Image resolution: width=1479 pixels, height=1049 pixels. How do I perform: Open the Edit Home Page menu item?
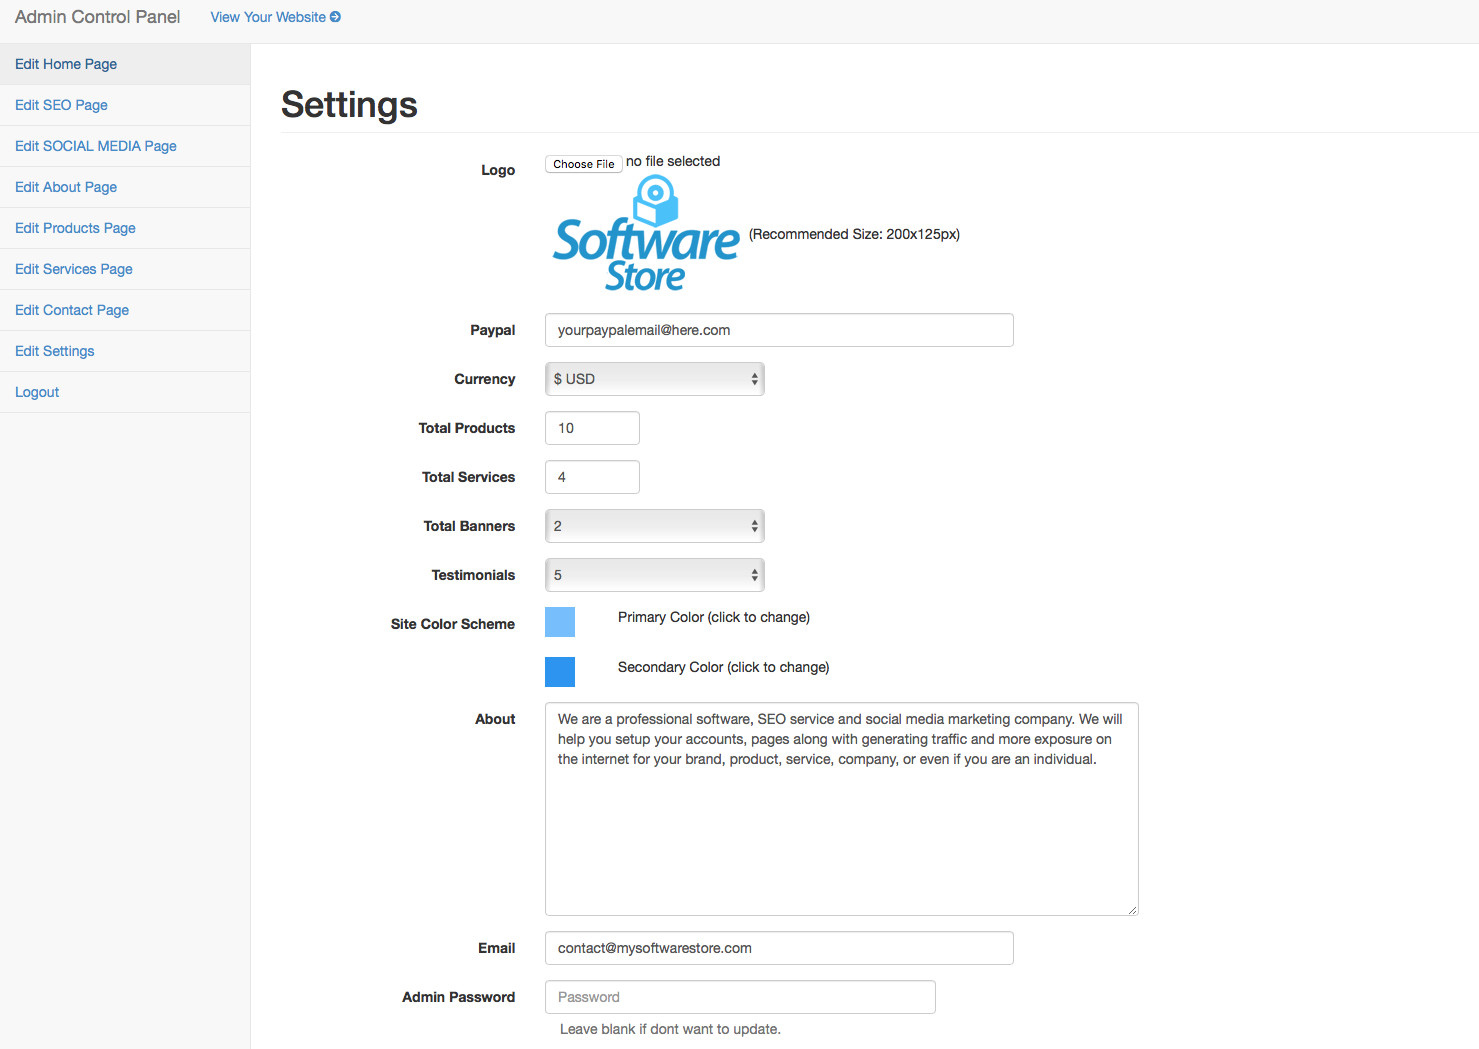tap(125, 64)
